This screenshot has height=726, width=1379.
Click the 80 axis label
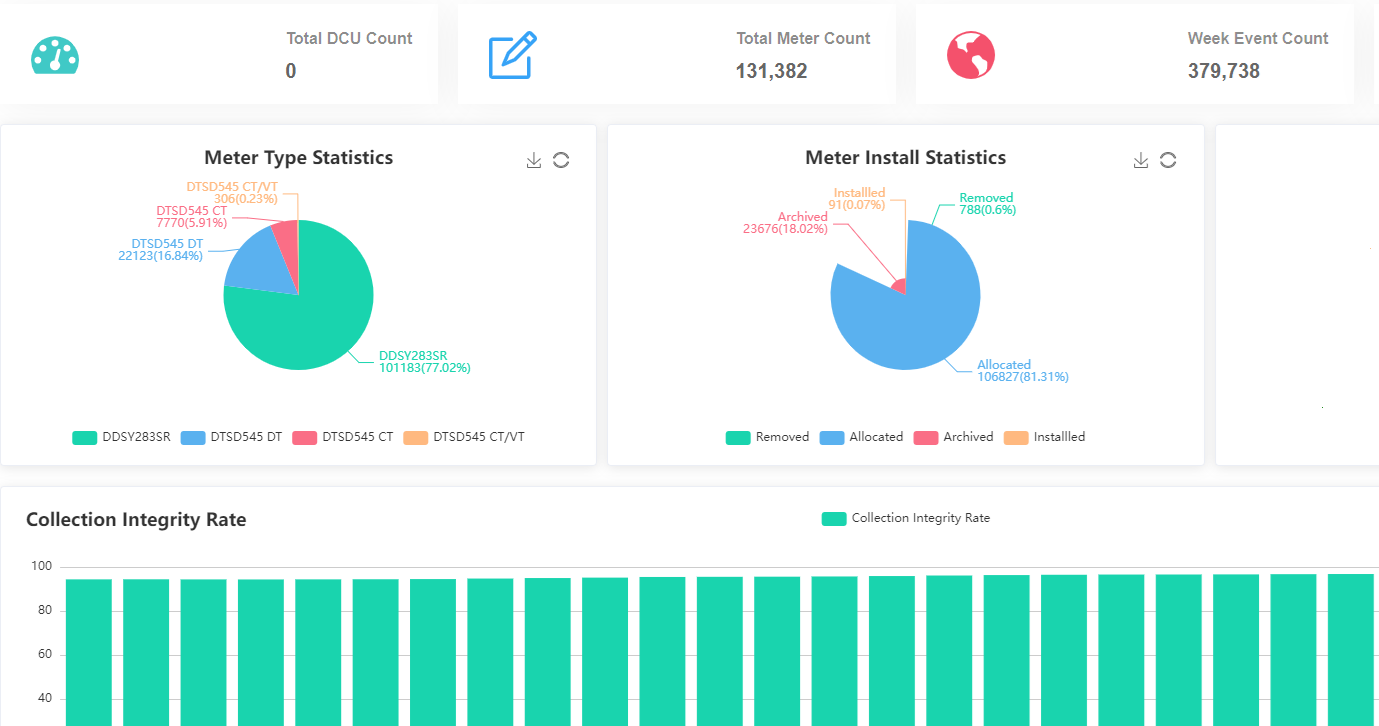(x=45, y=611)
